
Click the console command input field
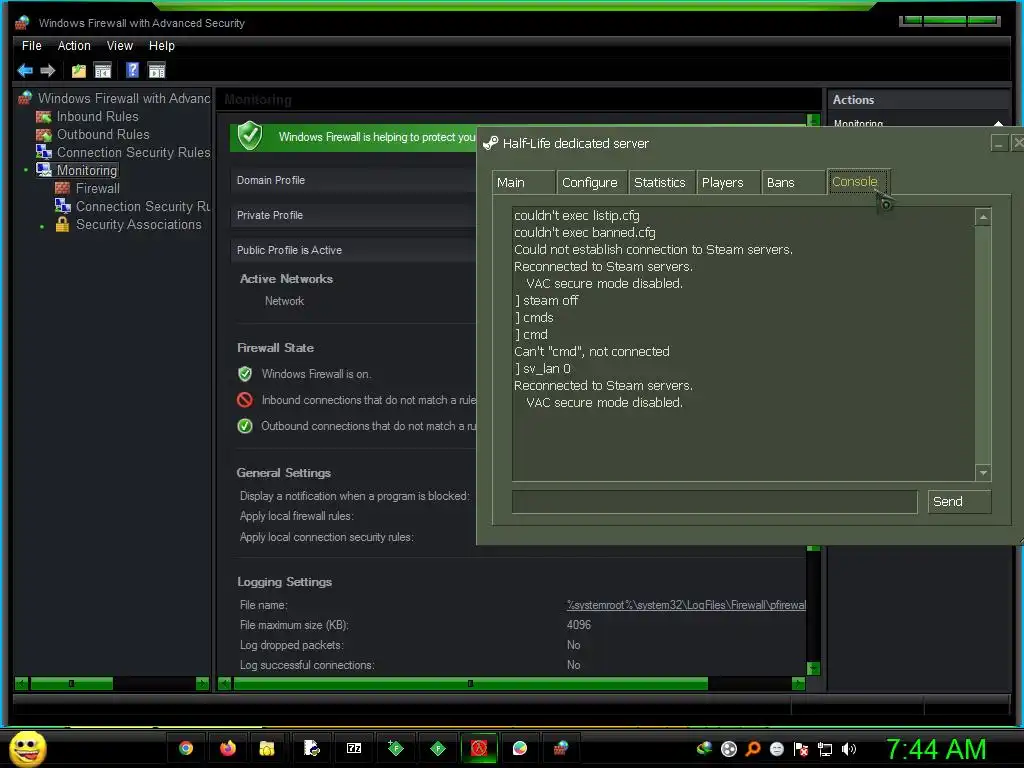coord(714,502)
